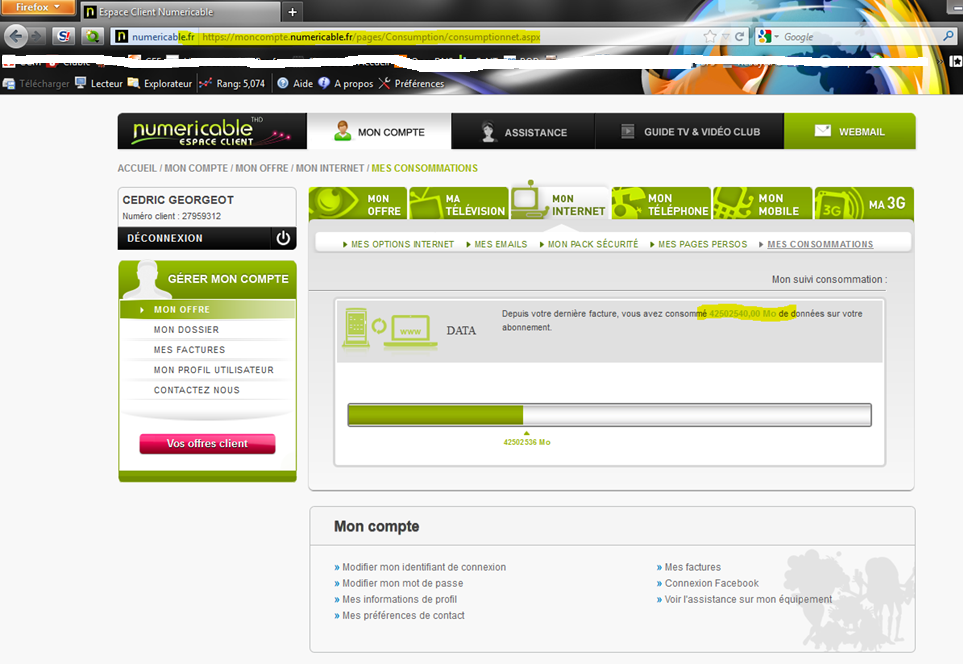Click the DATA server and laptop icon
Viewport: 963px width, 664px height.
390,329
